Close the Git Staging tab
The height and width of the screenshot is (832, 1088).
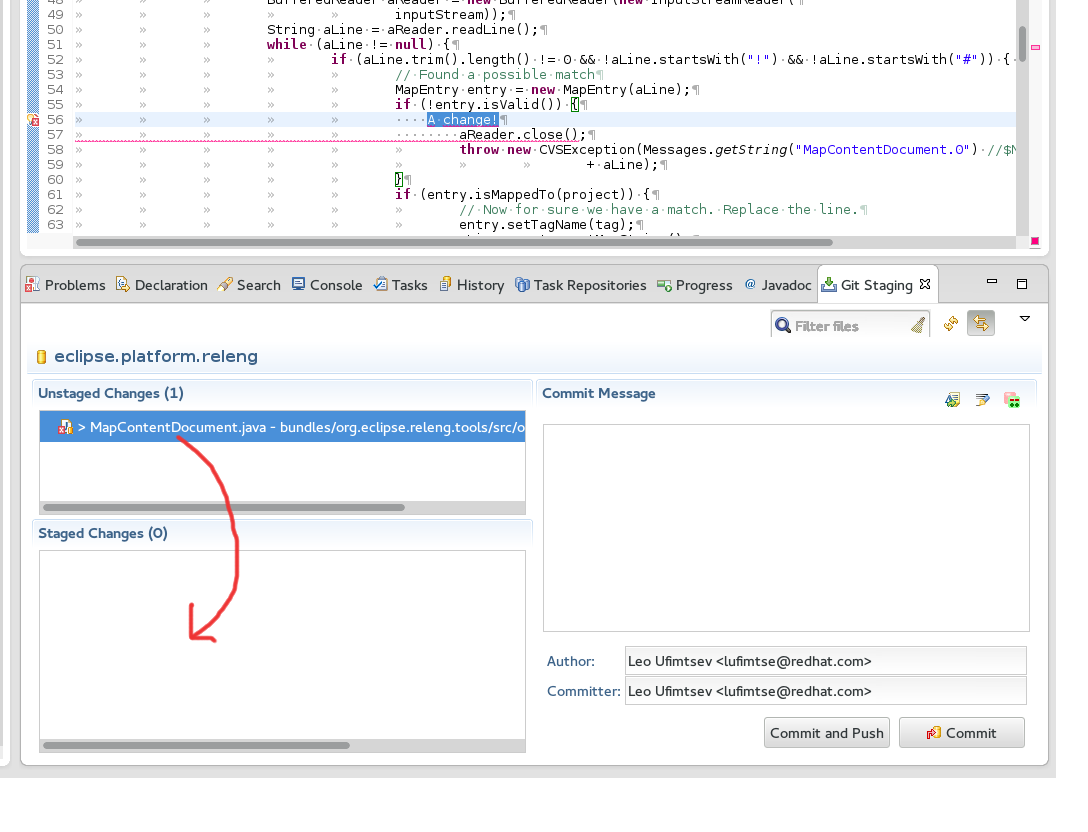(925, 284)
